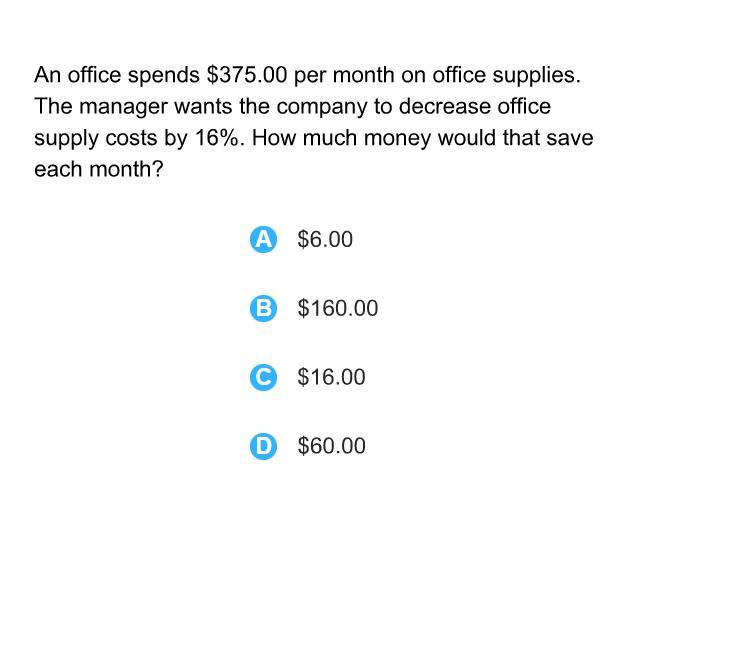The height and width of the screenshot is (662, 731).
Task: Click the phrase 'How much money'
Action: pos(341,139)
